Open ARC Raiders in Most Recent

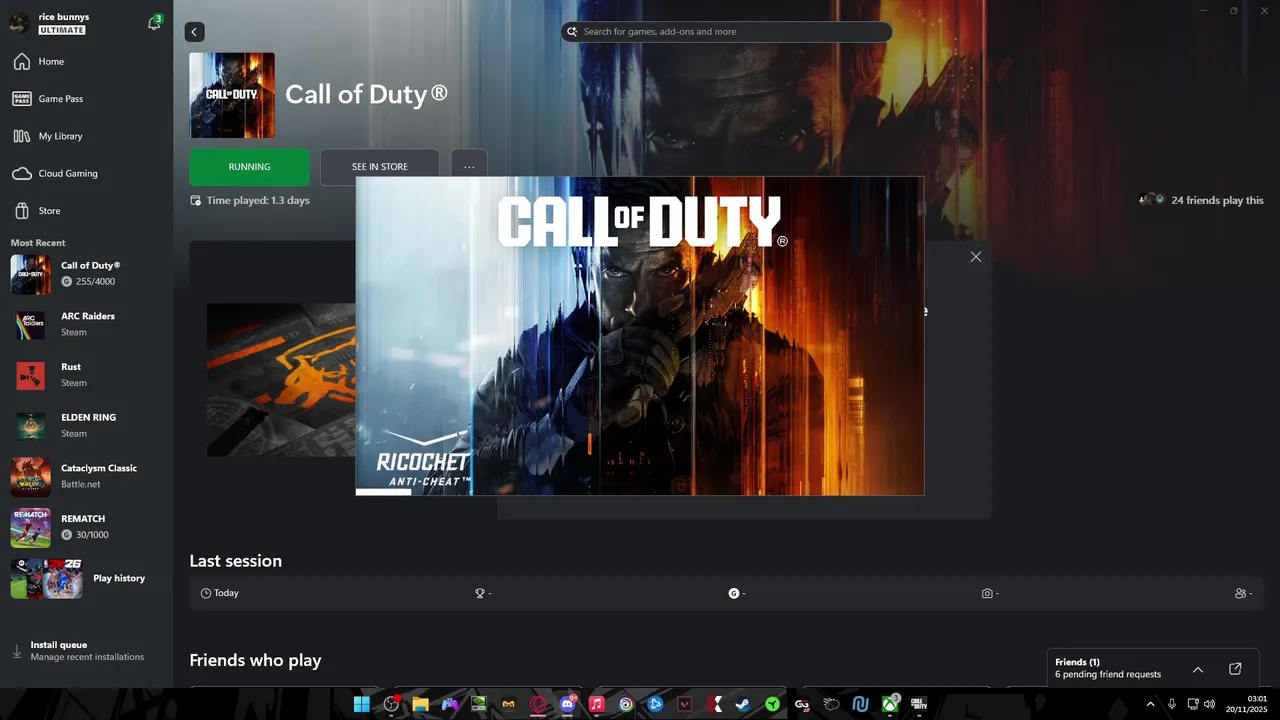click(x=87, y=324)
